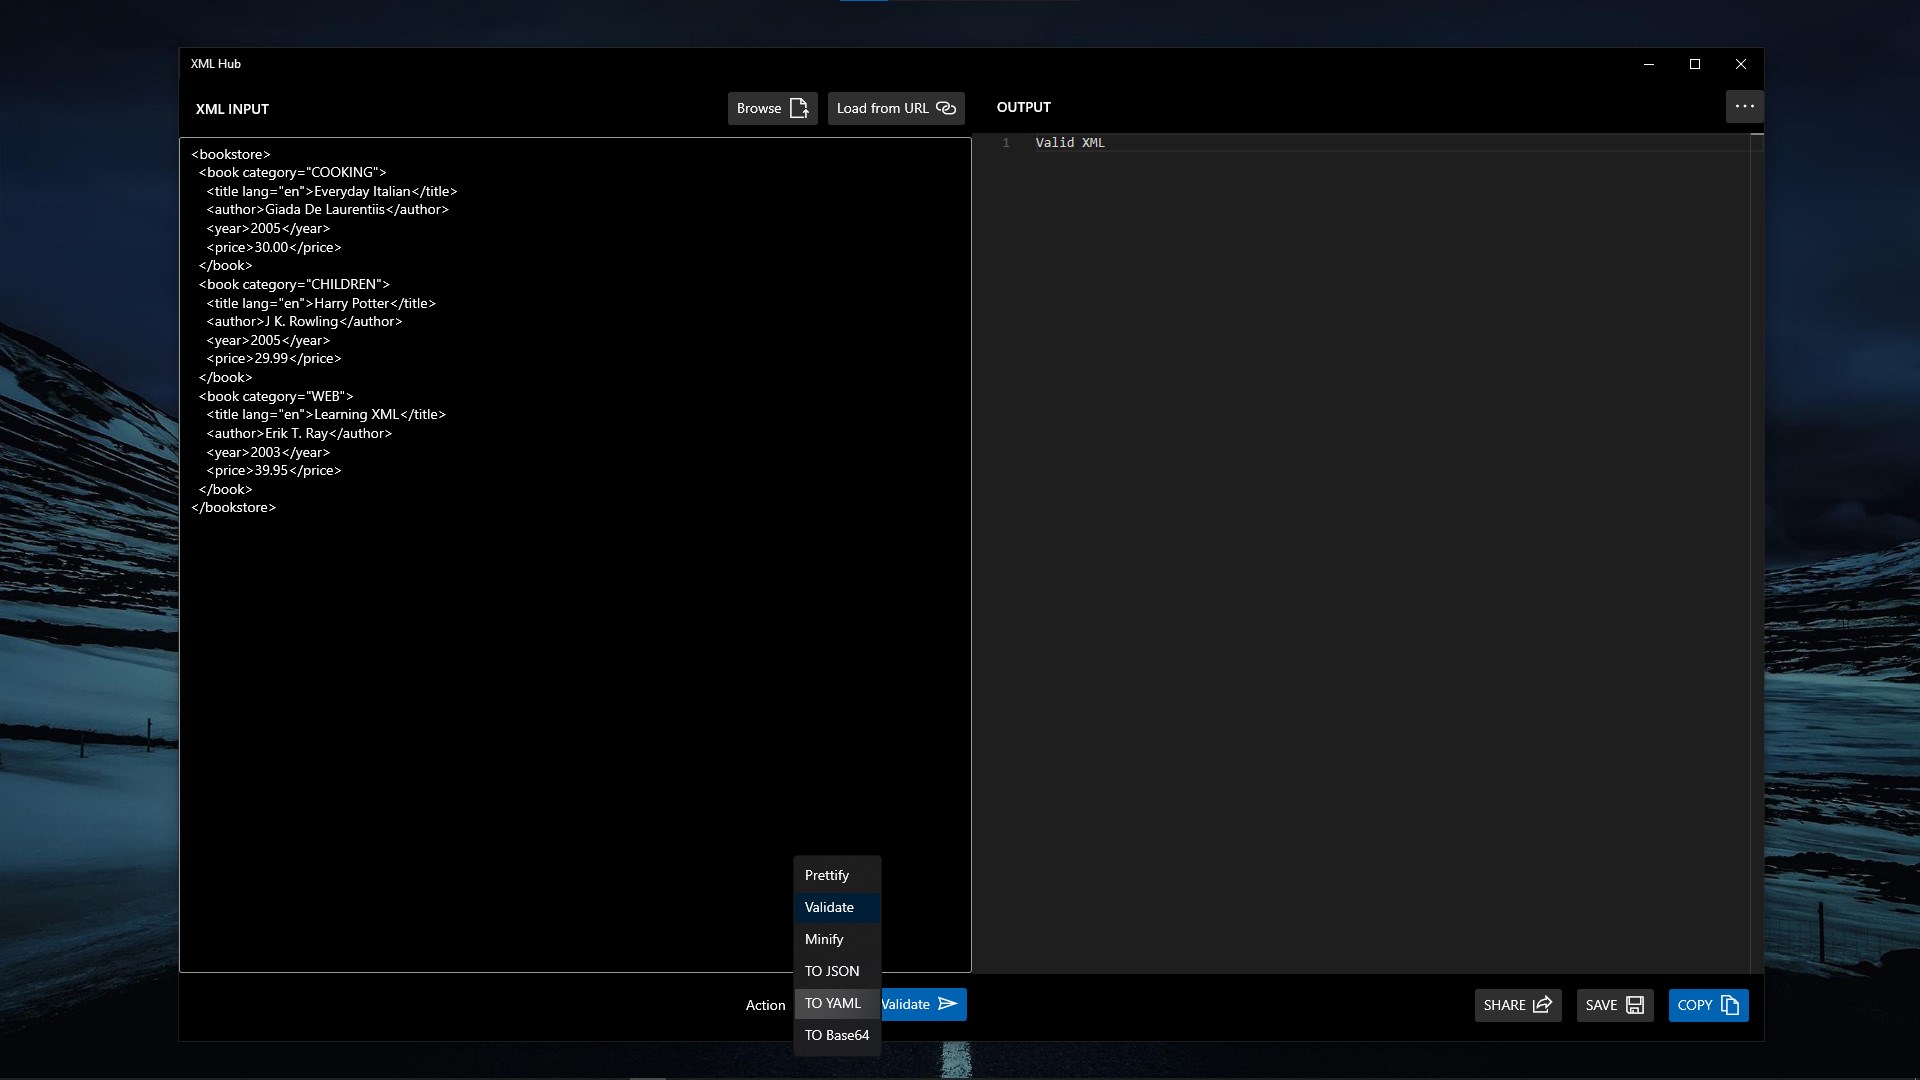The width and height of the screenshot is (1920, 1080).
Task: Choose TO Base64 from the list
Action: pyautogui.click(x=837, y=1035)
